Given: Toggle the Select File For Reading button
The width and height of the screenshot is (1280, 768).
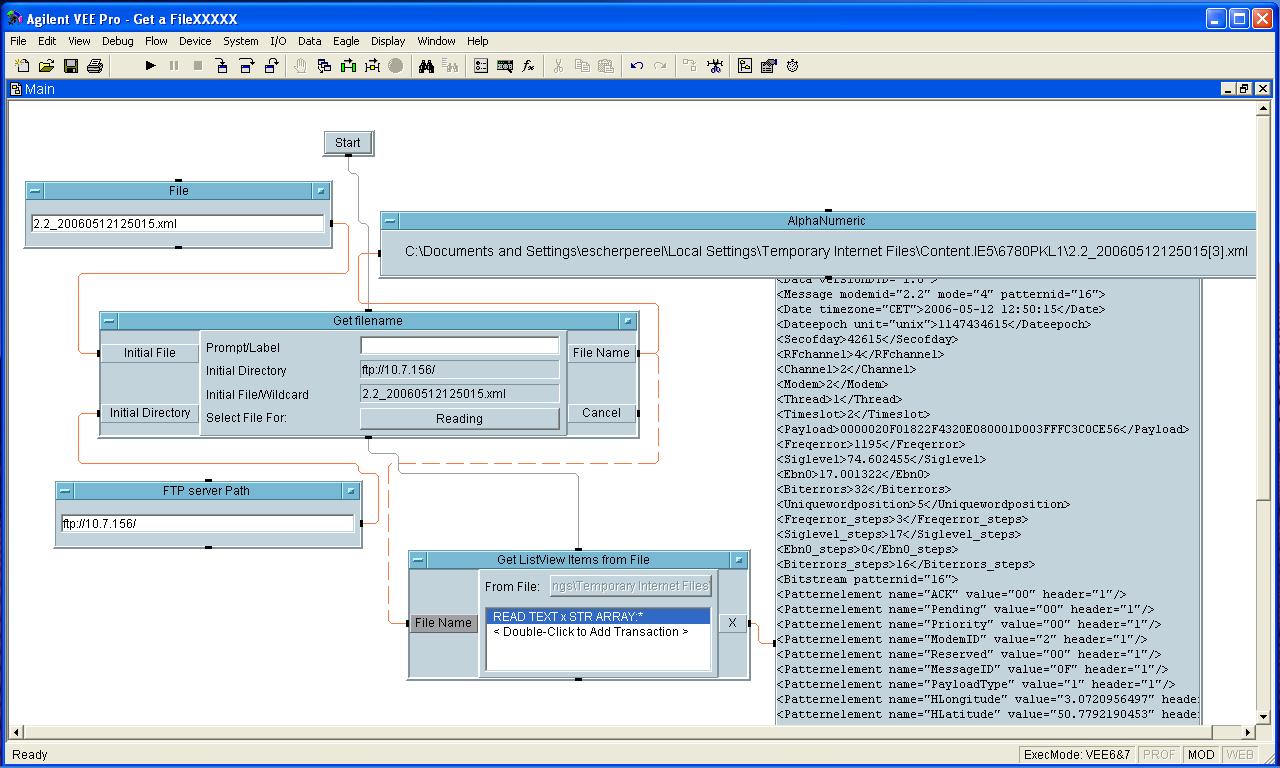Looking at the screenshot, I should click(x=459, y=419).
